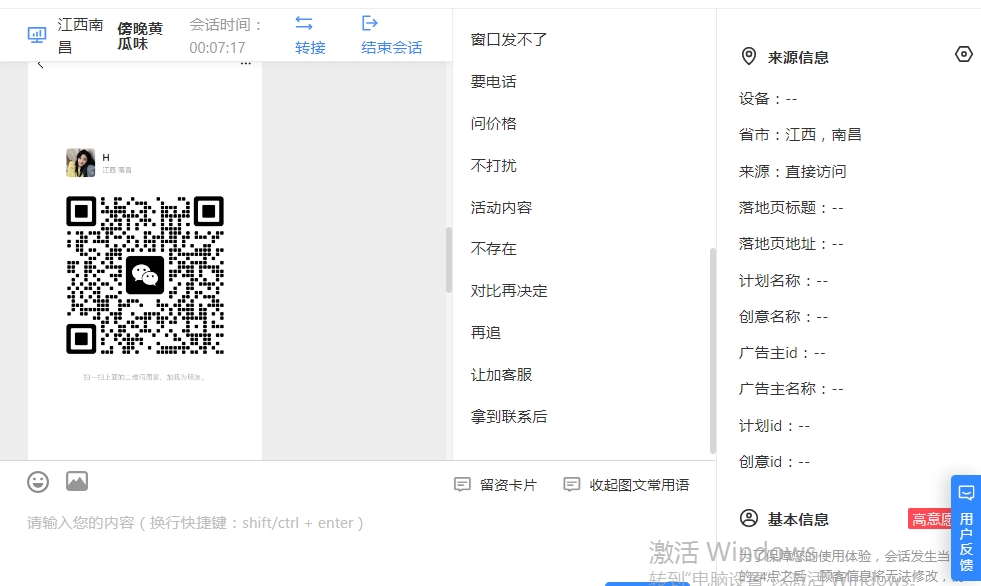Click the three-dot more icon in chat image
Viewport: 981px width, 586px height.
246,64
